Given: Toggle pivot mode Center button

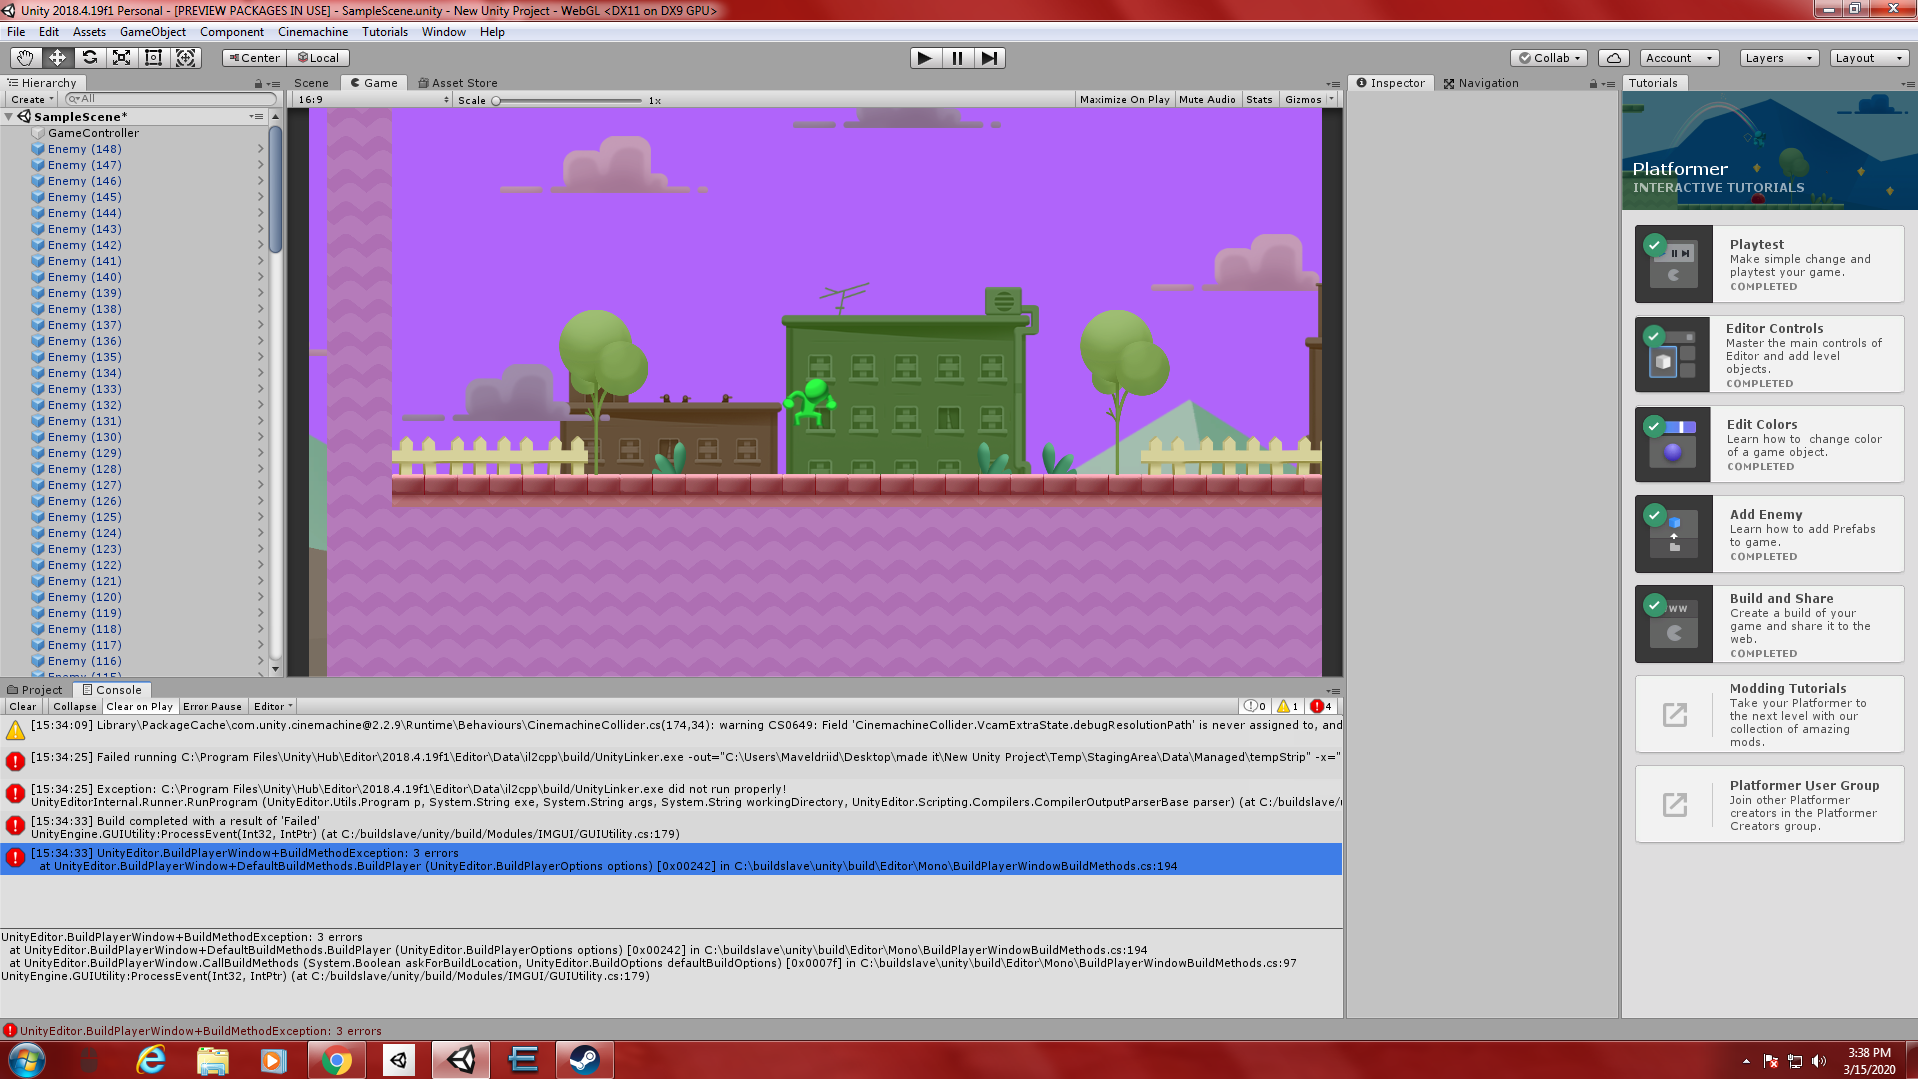Looking at the screenshot, I should click(254, 58).
